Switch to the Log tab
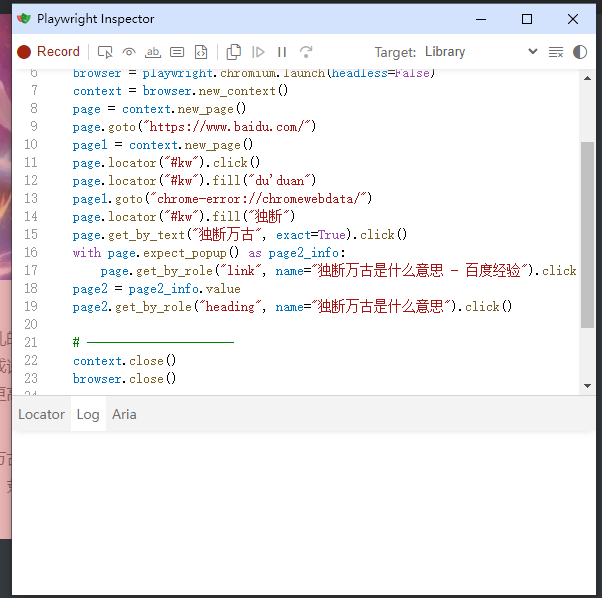 point(88,414)
